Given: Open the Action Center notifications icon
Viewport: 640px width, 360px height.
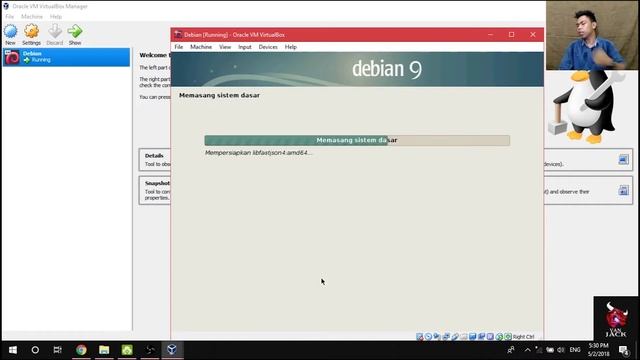Looking at the screenshot, I should pyautogui.click(x=624, y=350).
